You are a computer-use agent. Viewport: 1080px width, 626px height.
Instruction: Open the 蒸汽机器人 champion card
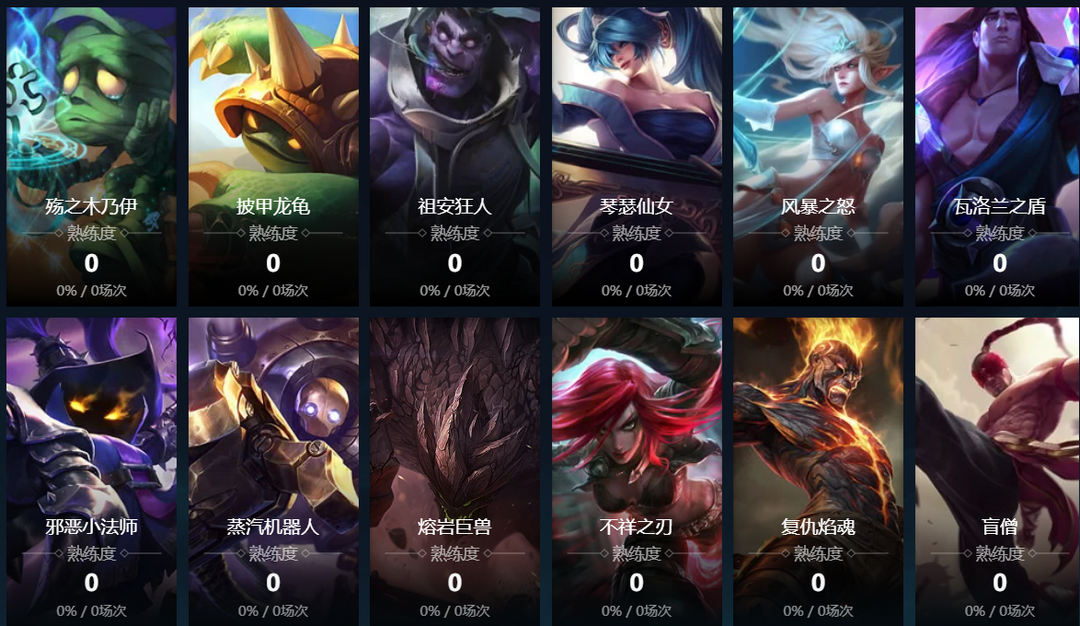pyautogui.click(x=273, y=472)
